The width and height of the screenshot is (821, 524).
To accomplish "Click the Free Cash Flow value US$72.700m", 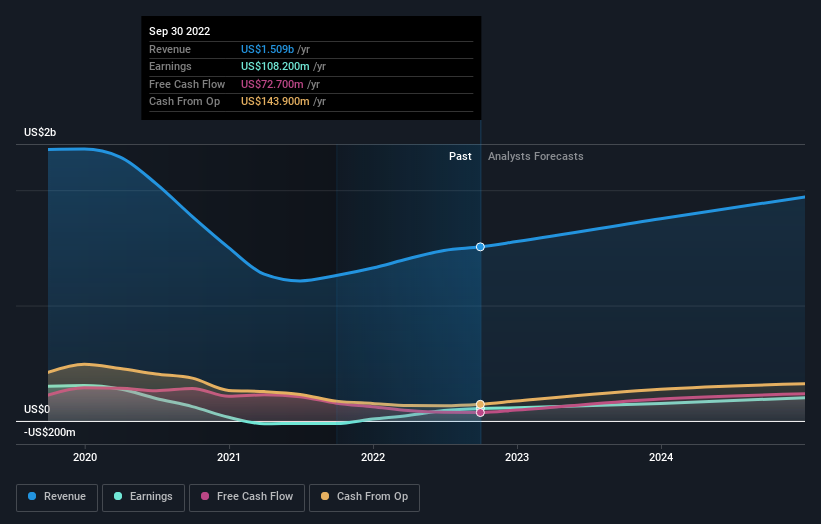I will pos(272,84).
